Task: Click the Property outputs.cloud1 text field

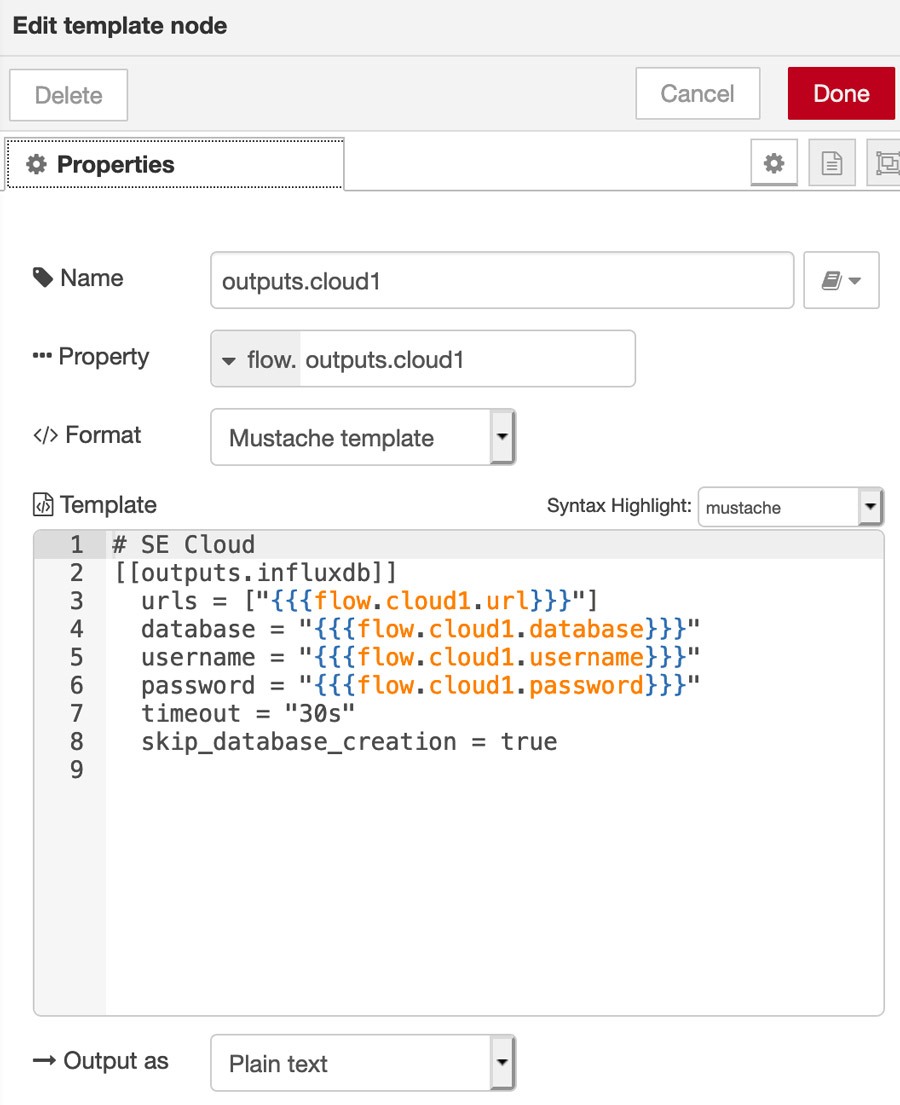Action: 466,360
